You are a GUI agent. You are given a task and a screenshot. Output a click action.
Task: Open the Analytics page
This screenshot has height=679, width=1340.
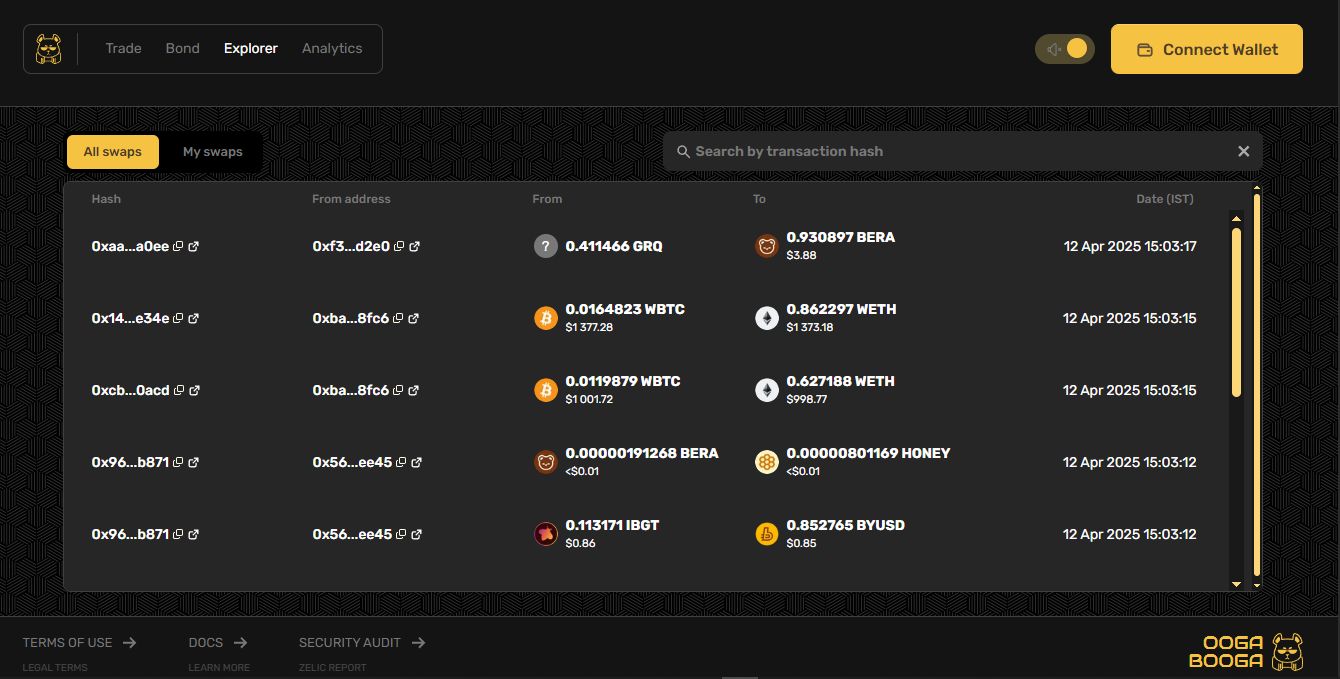point(332,48)
